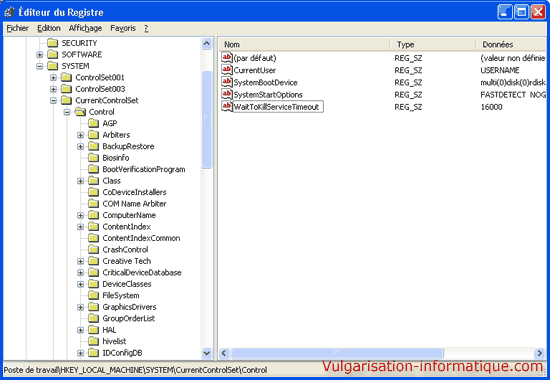Open the Affichage menu
Image resolution: width=550 pixels, height=380 pixels.
coord(85,28)
